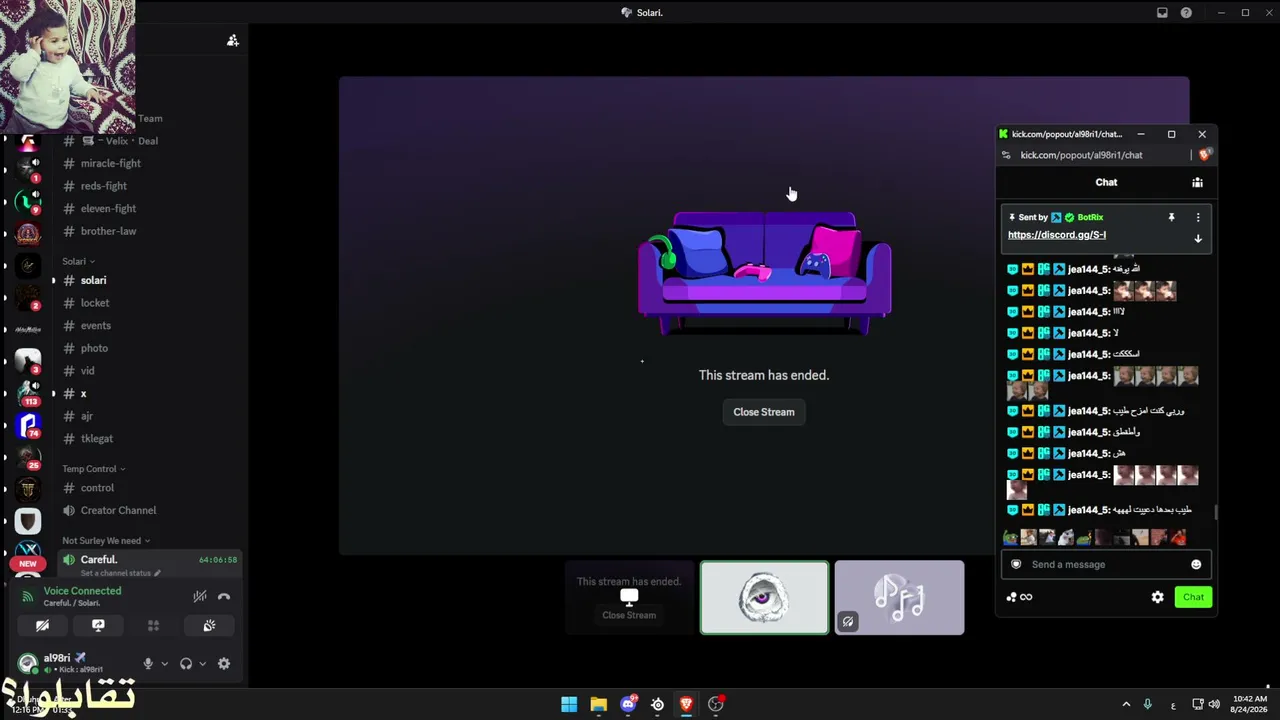Viewport: 1280px width, 720px height.
Task: Collapse the Solari category
Action: click(x=79, y=261)
